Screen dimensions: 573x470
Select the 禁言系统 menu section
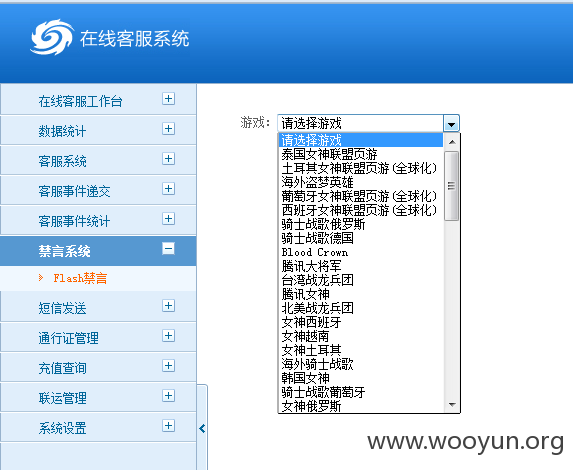(98, 251)
